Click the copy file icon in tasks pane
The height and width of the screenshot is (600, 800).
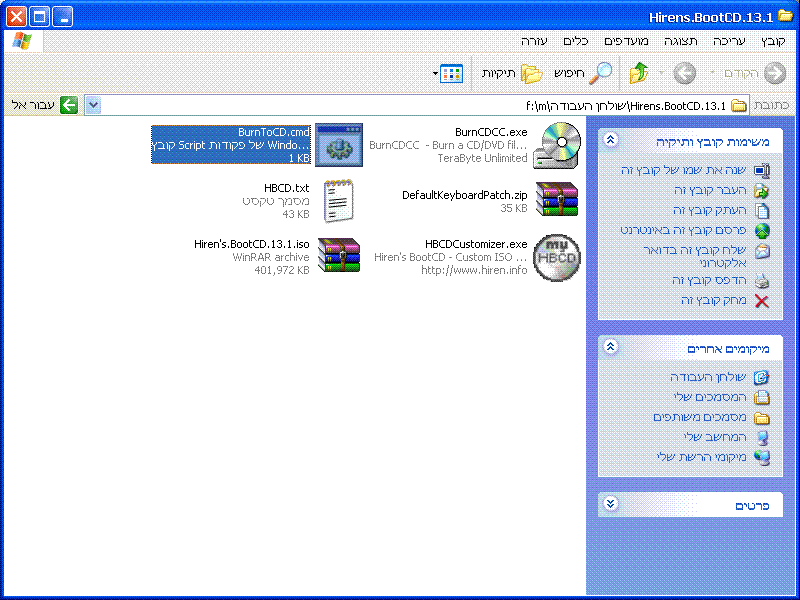(x=762, y=210)
